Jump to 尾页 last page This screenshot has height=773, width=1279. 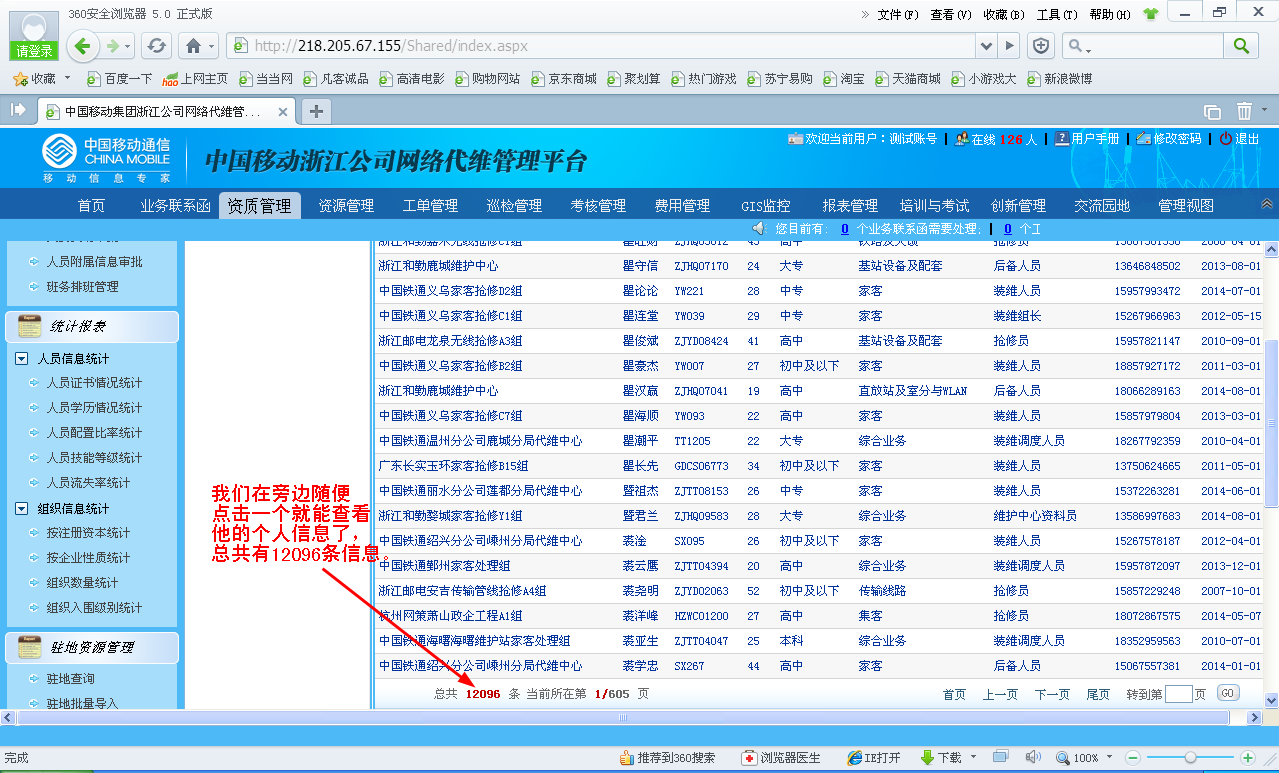[1098, 694]
